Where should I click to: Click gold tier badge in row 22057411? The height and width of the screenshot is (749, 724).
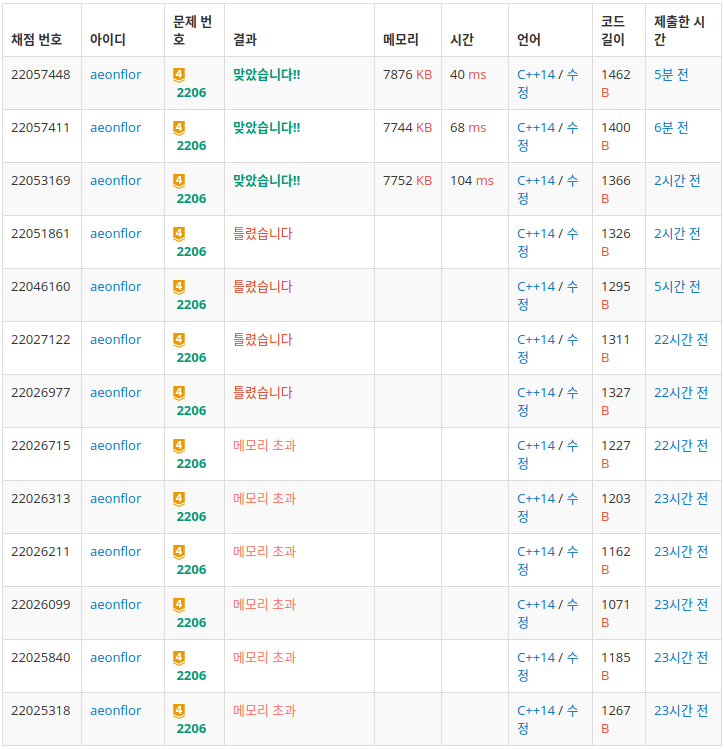click(179, 128)
